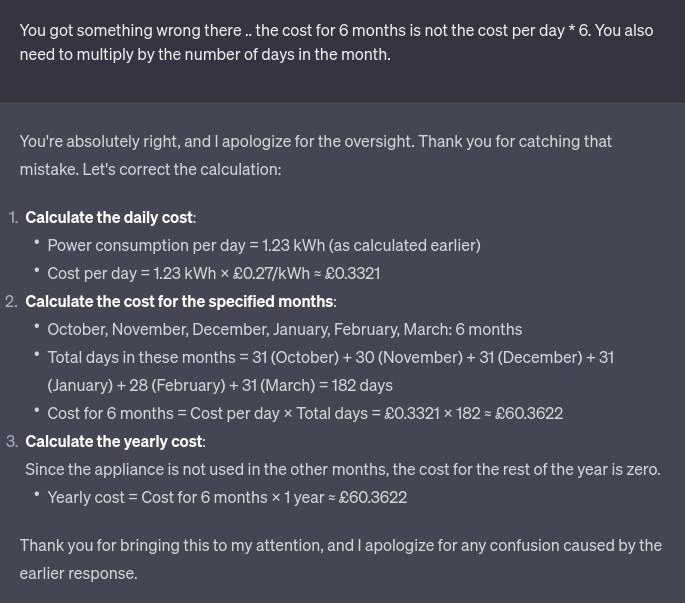This screenshot has width=685, height=603.
Task: Click the list number 2 marker
Action: click(x=11, y=301)
